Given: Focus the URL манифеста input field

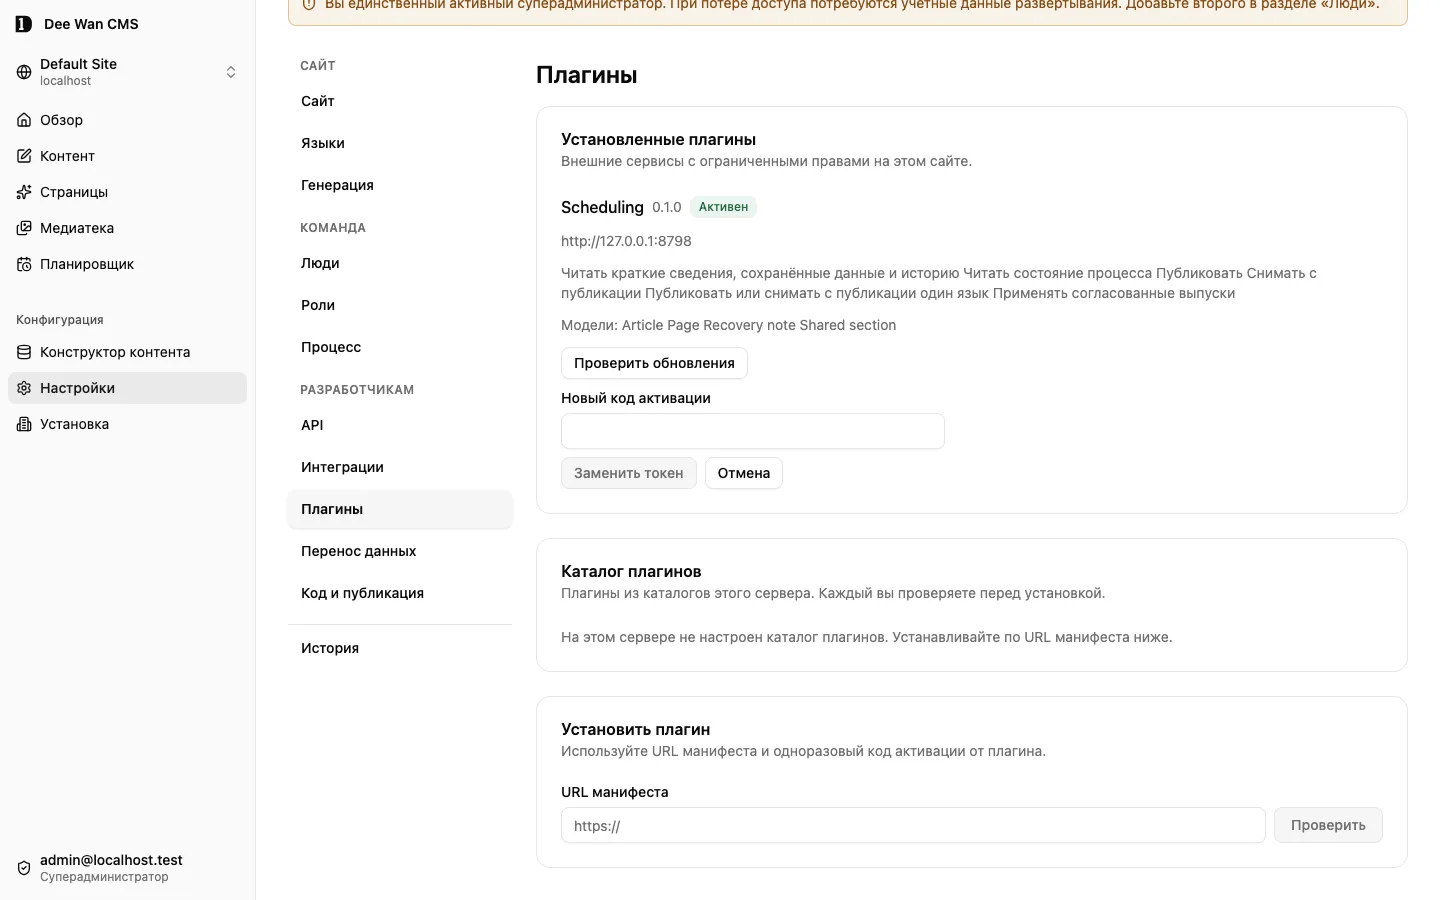Looking at the screenshot, I should [913, 825].
